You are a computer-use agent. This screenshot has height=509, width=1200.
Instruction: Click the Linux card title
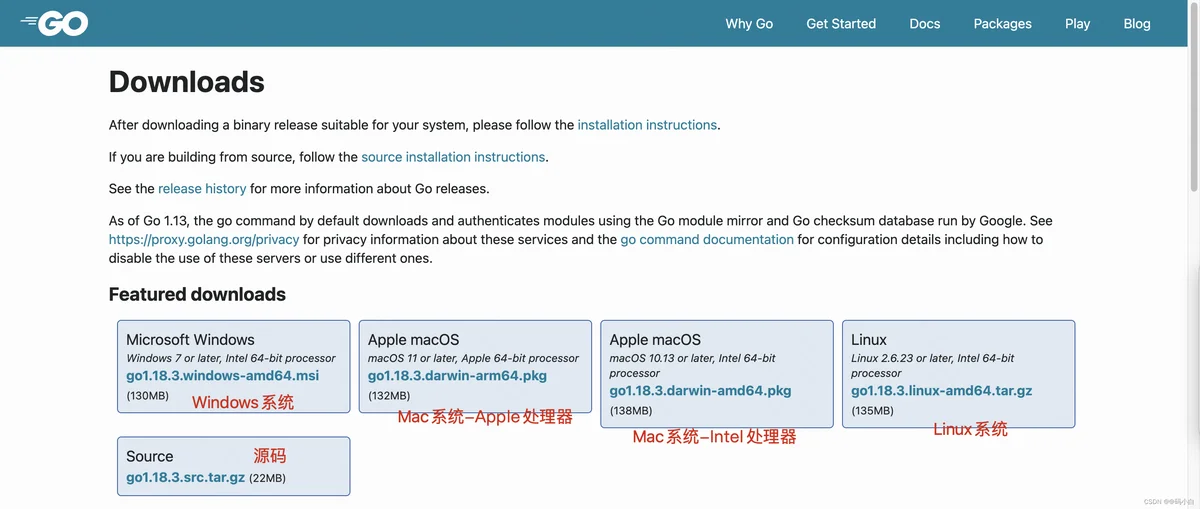click(869, 340)
